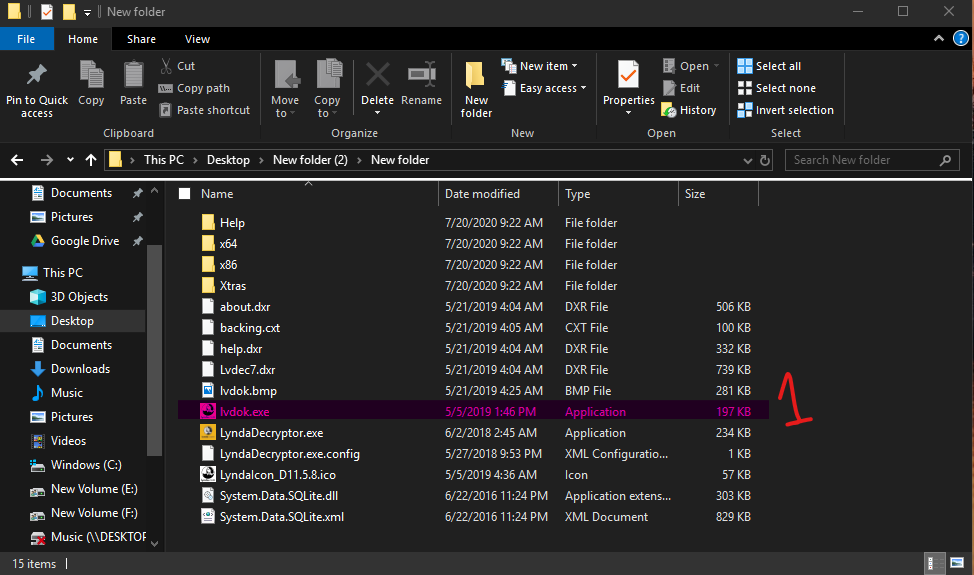Toggle the select-all checkbox in header
Image resolution: width=974 pixels, height=575 pixels.
[184, 194]
